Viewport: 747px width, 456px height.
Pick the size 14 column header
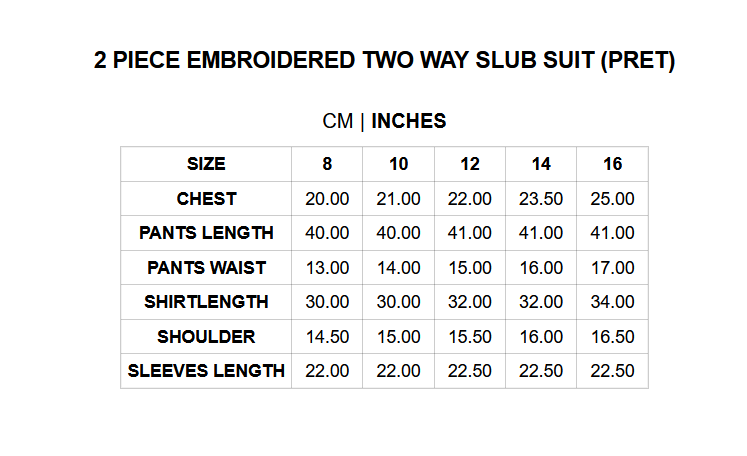[541, 164]
